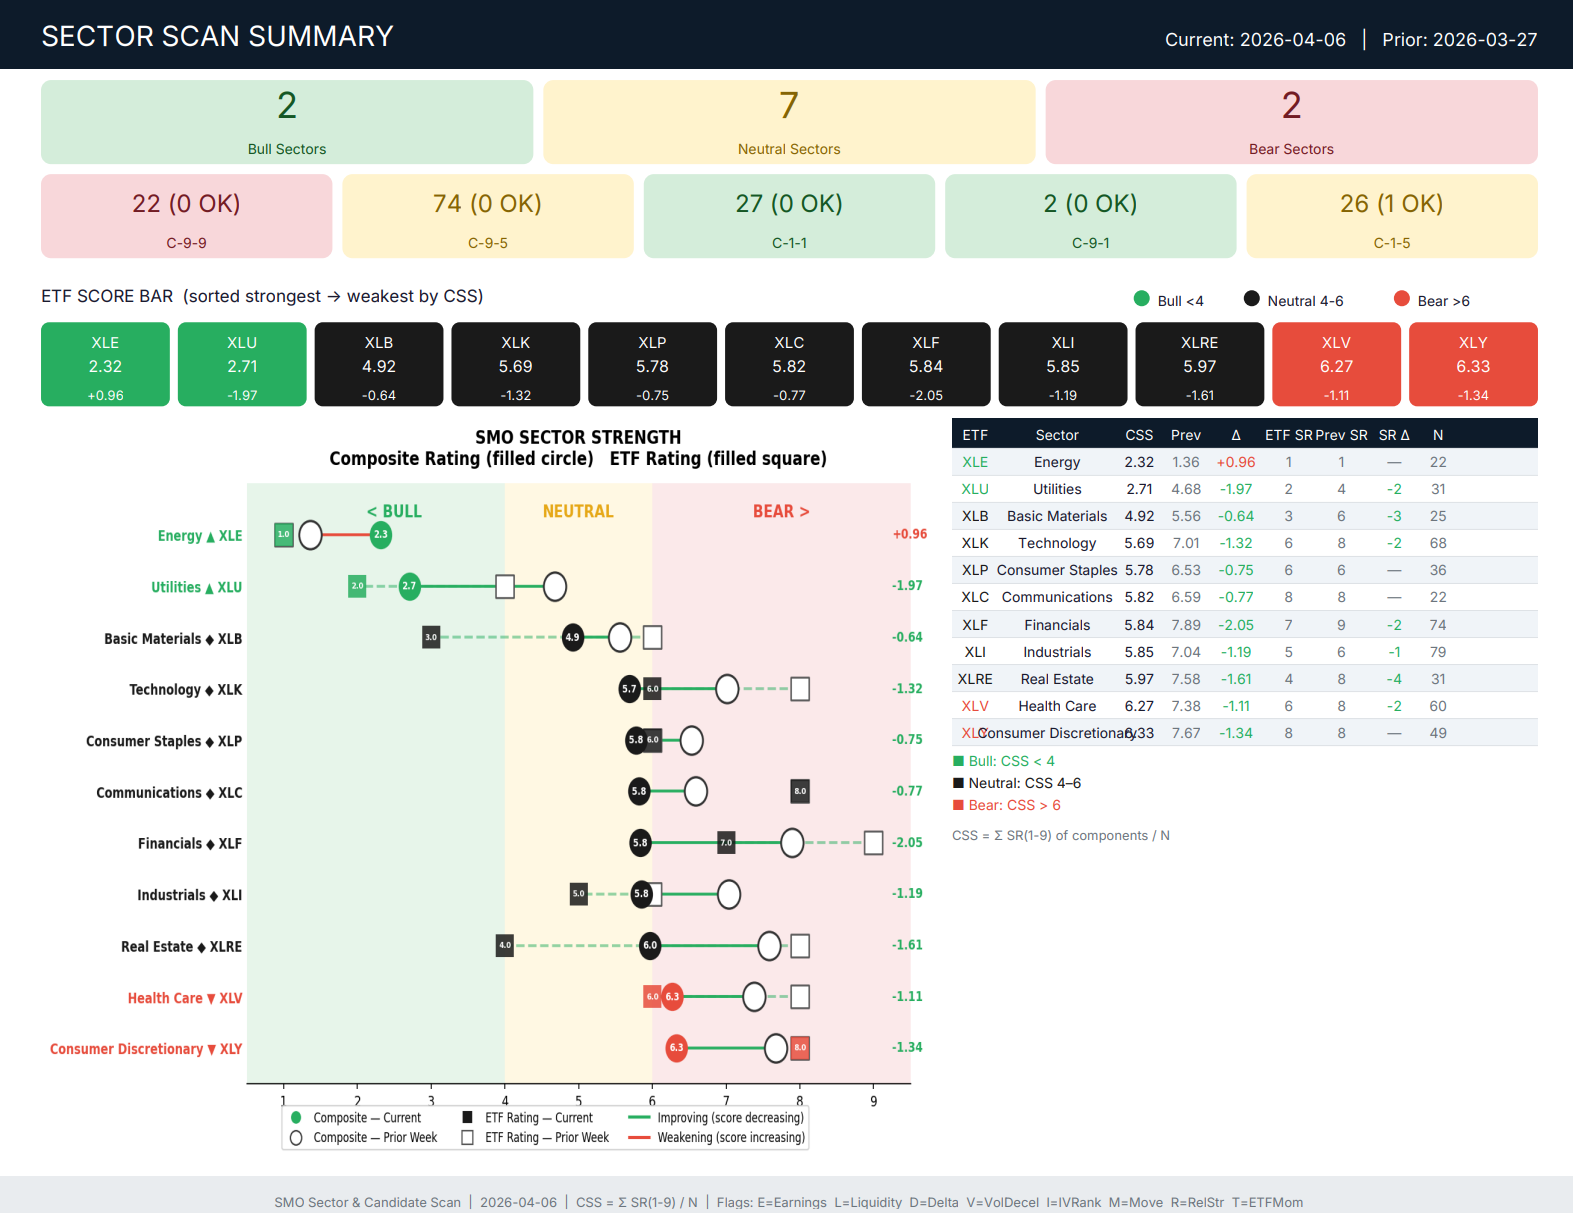Click the +0.96 delta in XLE row
Screen dimensions: 1573x1213
click(x=1236, y=462)
